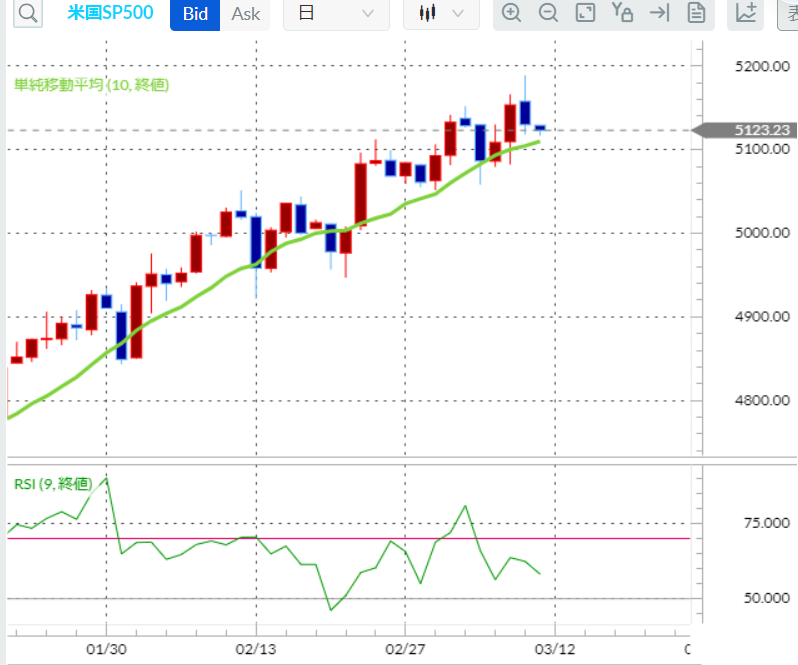Click the 02/27 date axis label
Screen dimensions: 798x665
tap(405, 649)
